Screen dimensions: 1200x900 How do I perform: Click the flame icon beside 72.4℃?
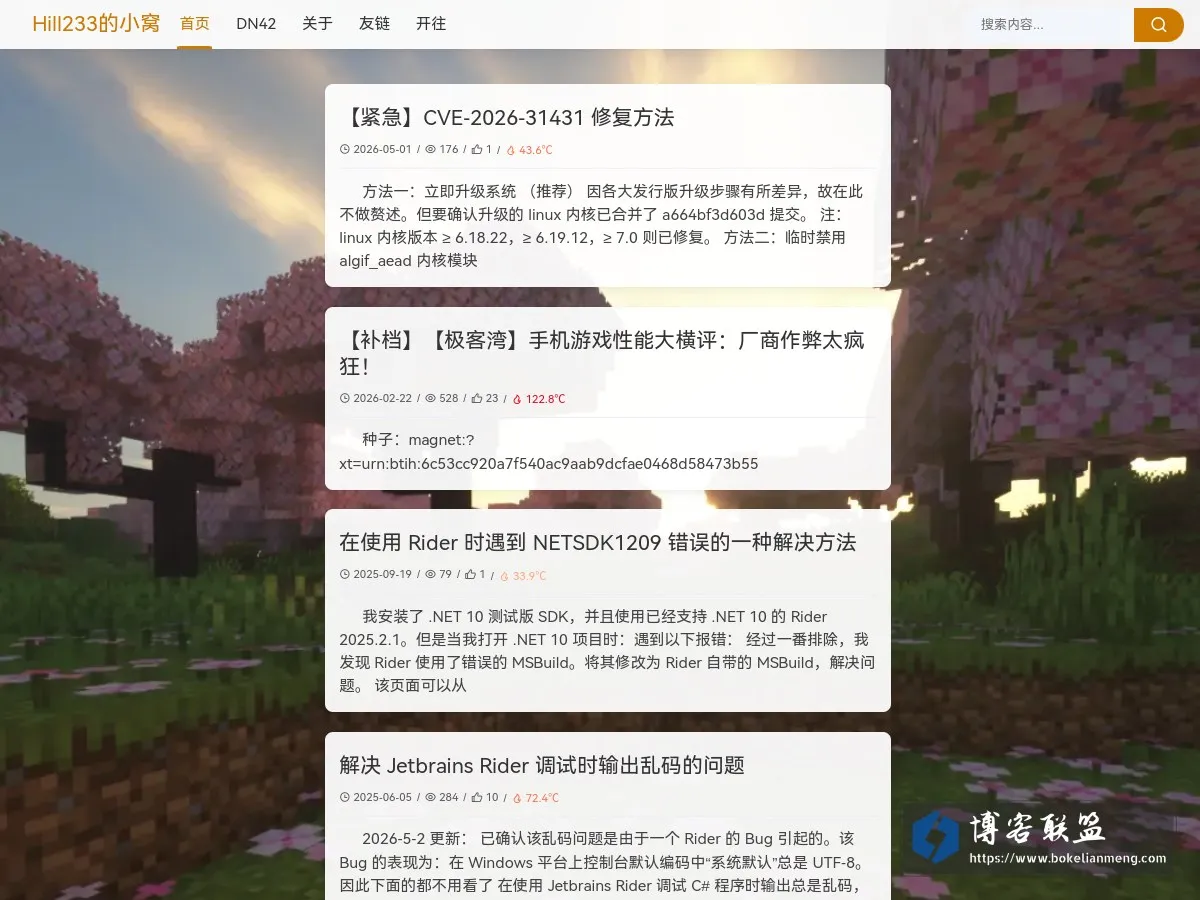point(517,798)
